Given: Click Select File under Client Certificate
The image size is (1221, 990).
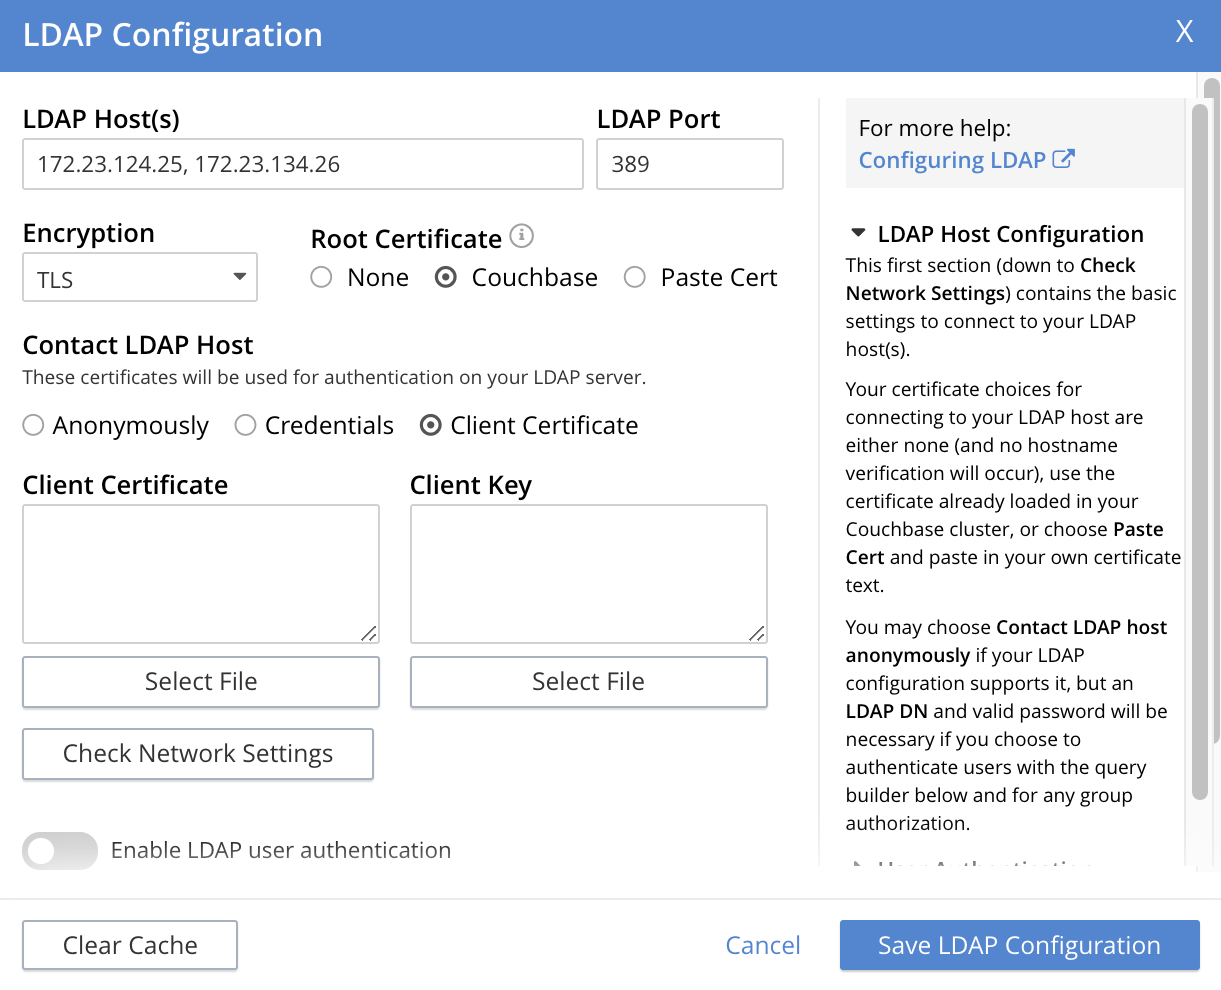Looking at the screenshot, I should pos(200,681).
